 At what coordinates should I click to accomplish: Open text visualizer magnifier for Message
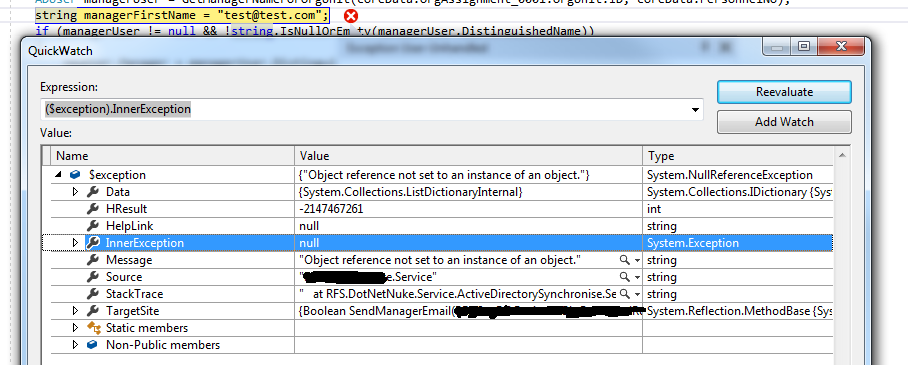tap(625, 260)
